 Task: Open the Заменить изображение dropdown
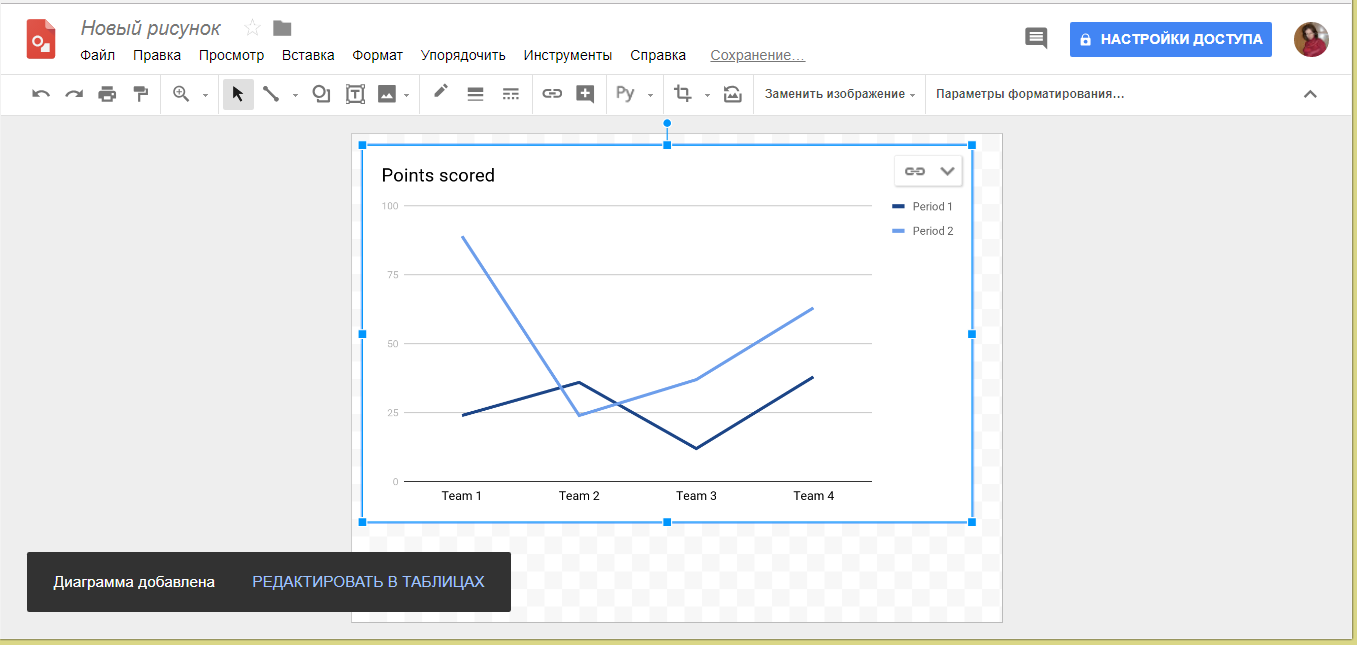[840, 94]
